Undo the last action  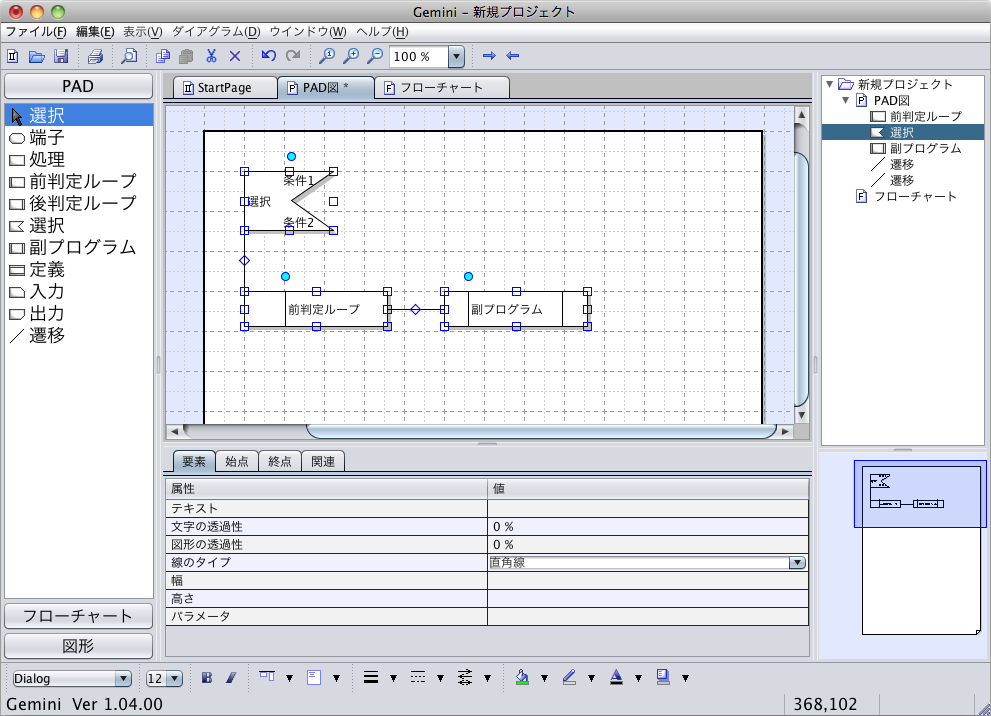(x=269, y=56)
